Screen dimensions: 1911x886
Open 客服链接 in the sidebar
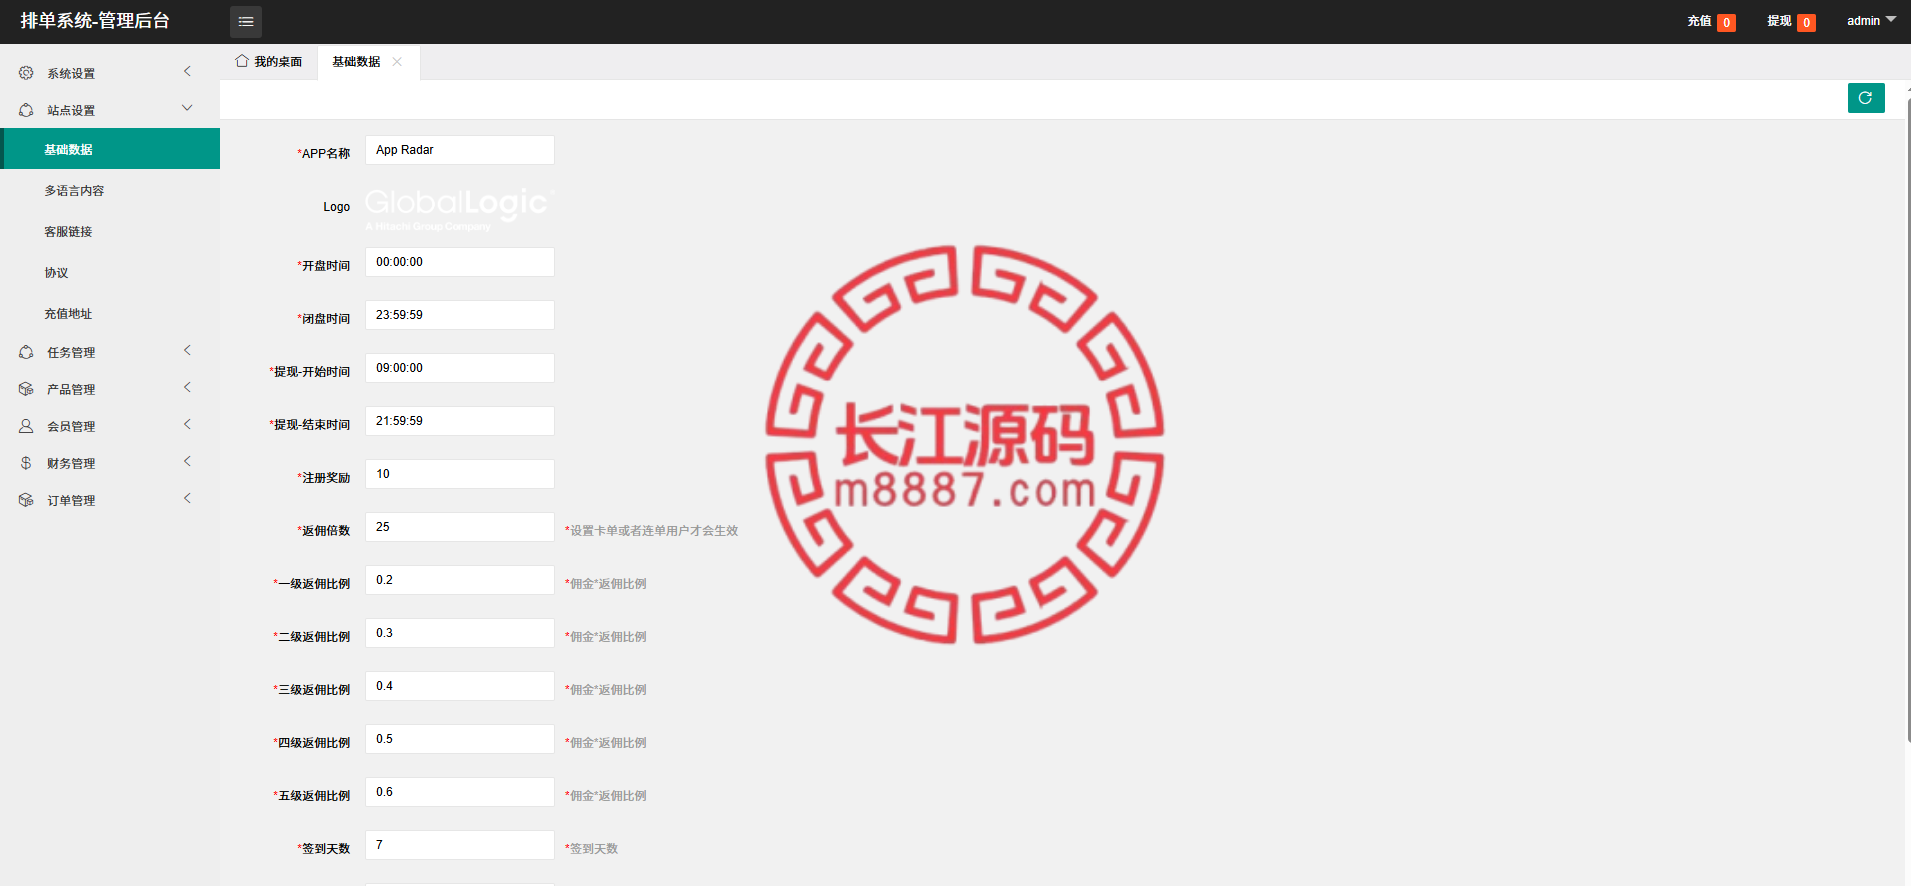pos(110,231)
